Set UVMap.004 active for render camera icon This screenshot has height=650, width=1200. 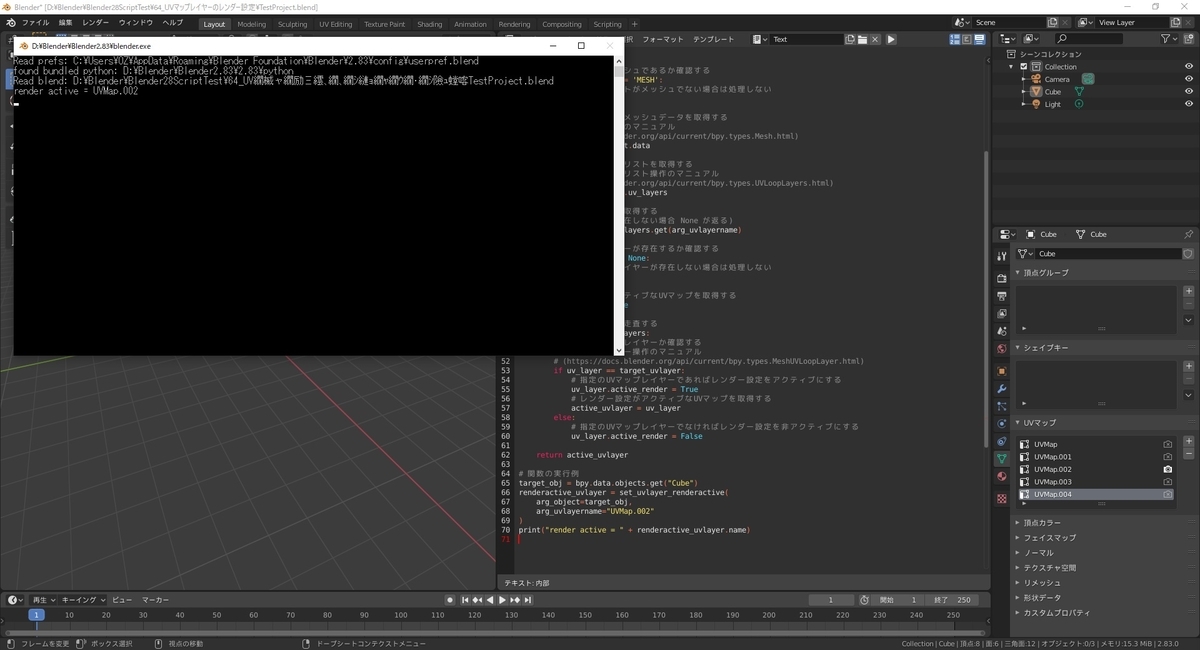coord(1167,494)
